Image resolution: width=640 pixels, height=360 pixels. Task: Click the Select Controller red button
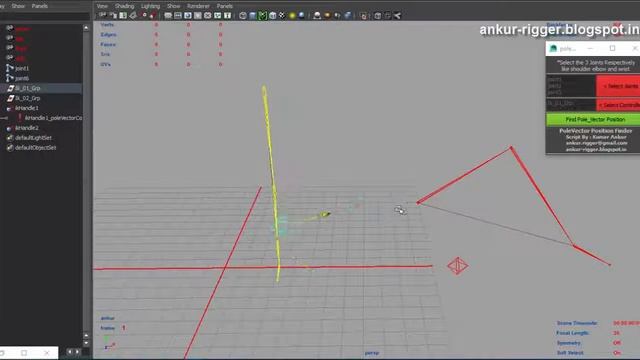tap(618, 105)
